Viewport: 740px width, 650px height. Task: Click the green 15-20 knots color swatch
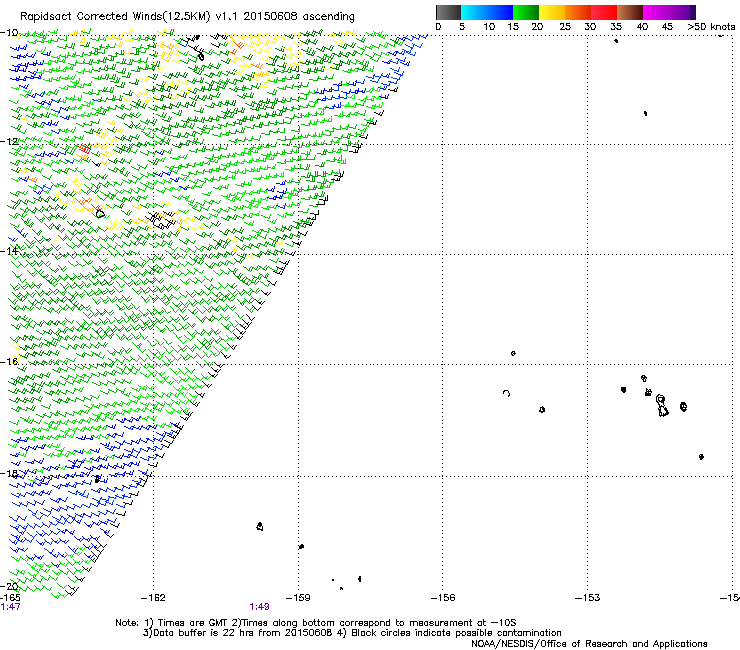point(526,12)
